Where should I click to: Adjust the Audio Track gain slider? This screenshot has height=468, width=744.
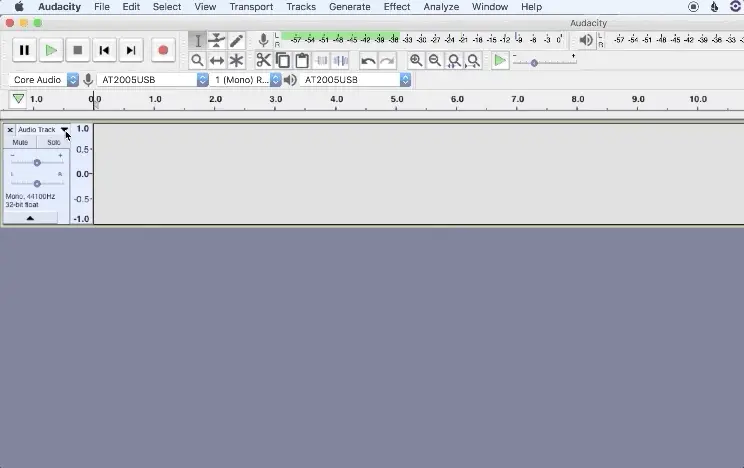37,162
